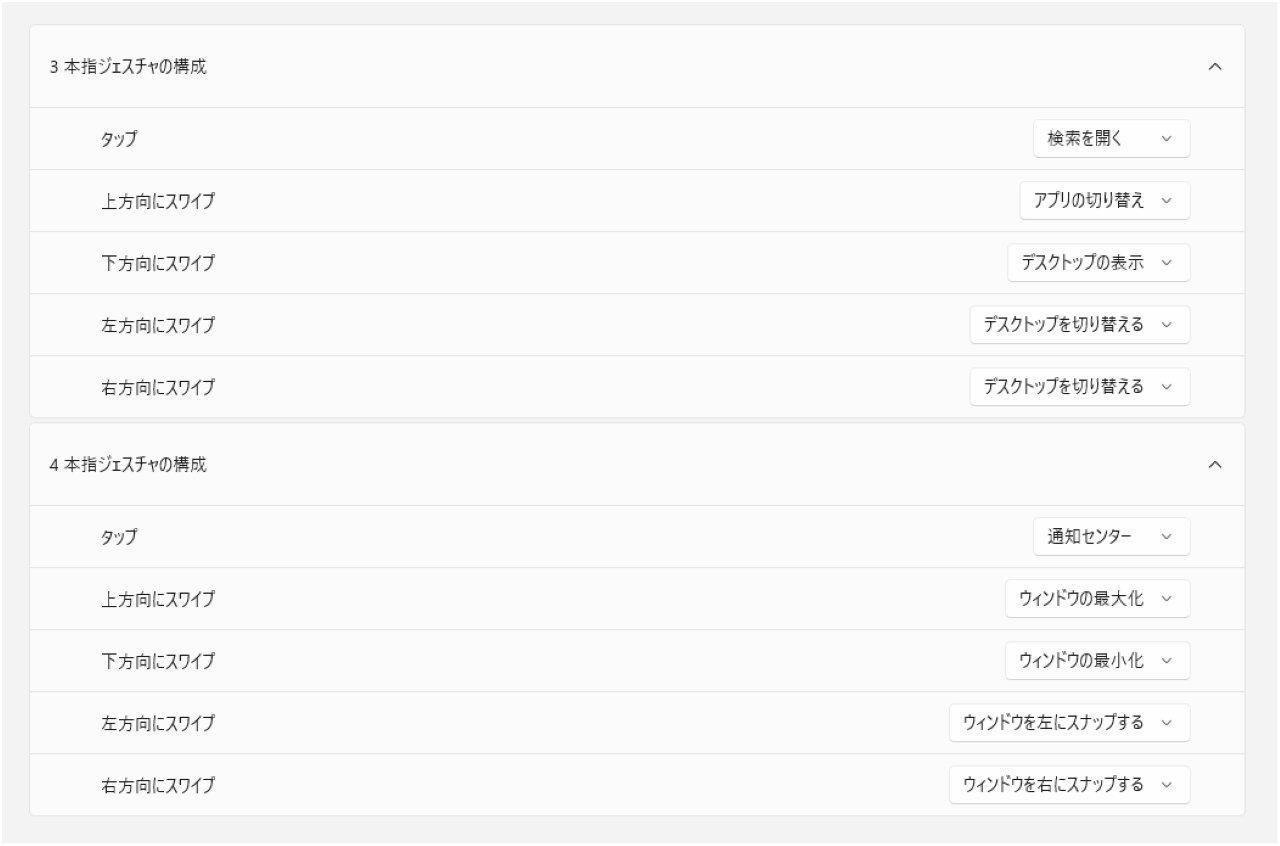Open the 通知センター dropdown for four-finger tap
1280x846 pixels.
tap(1111, 537)
